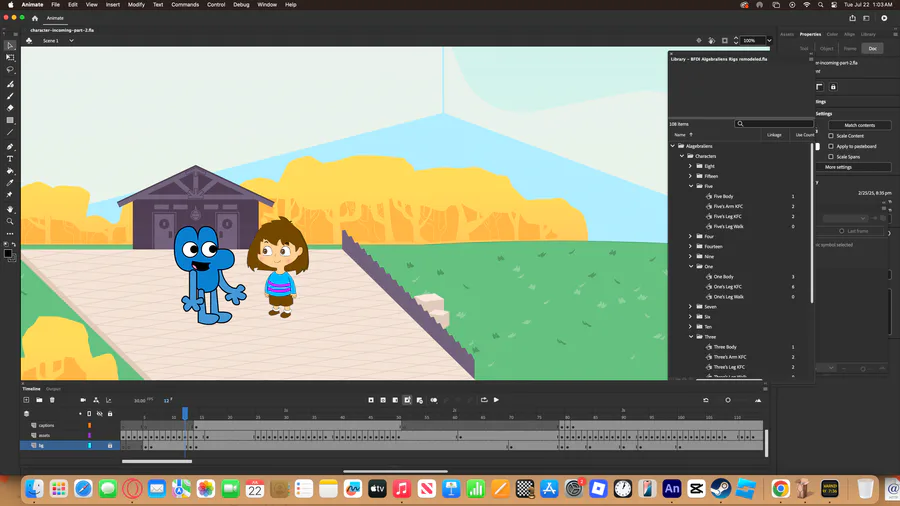
Task: Click the assets layer purple color swatch
Action: click(x=90, y=435)
